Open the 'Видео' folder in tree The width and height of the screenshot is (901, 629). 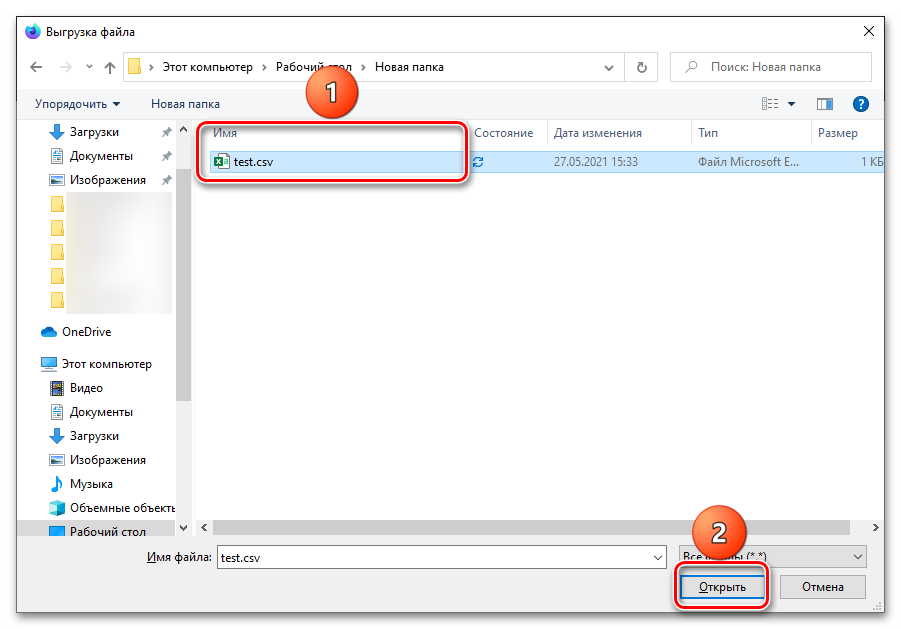86,388
